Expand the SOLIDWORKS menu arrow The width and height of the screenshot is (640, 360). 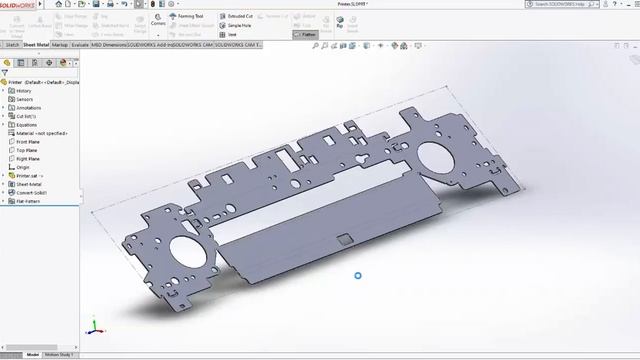(x=40, y=4)
